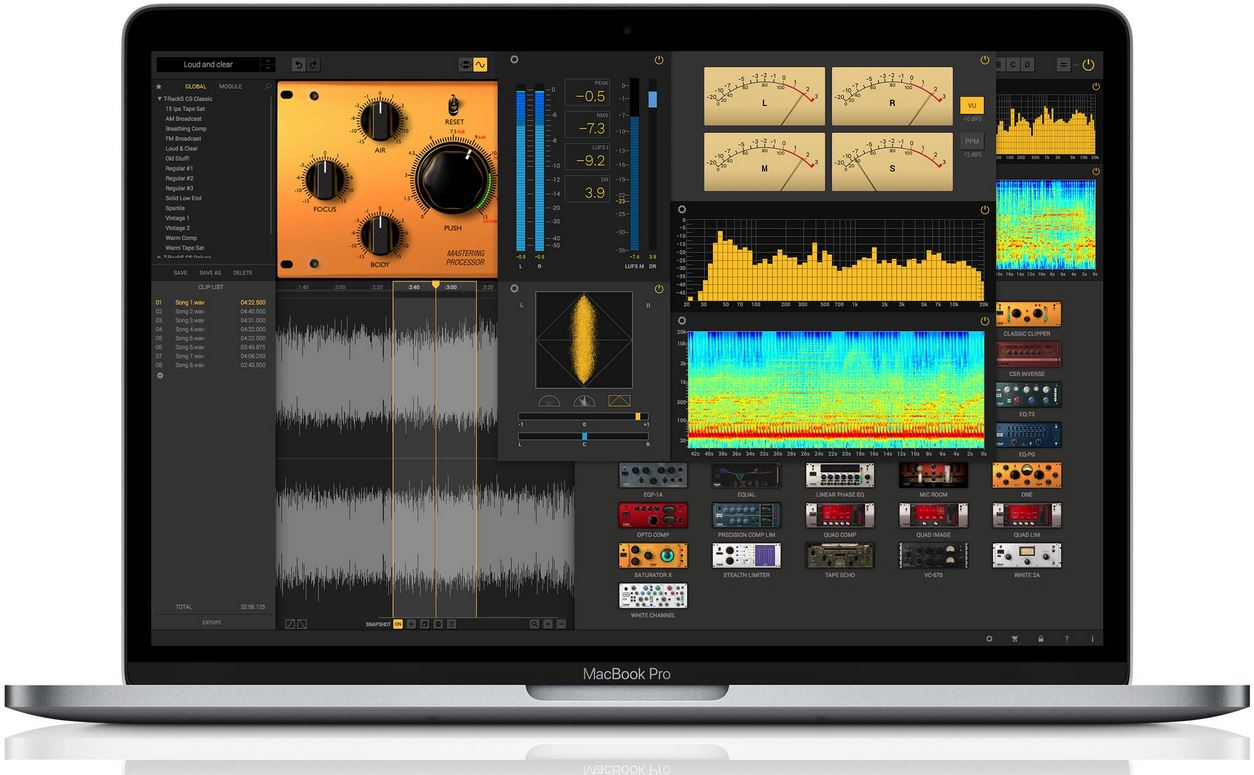Click the AIR knob
This screenshot has width=1254, height=775.
379,120
